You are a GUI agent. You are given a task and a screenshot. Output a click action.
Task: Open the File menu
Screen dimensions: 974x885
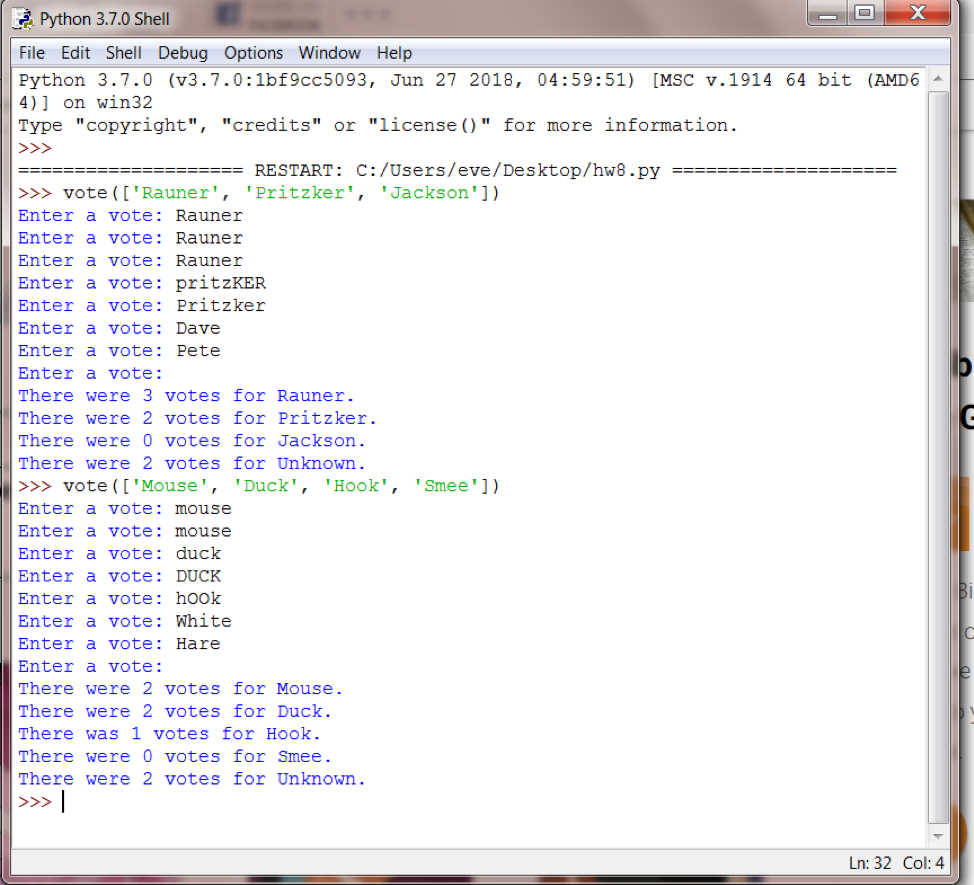coord(31,53)
